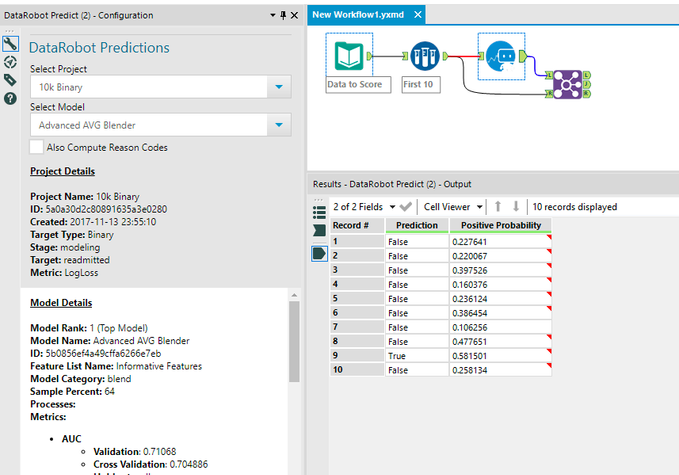Click Join tool L output anchor

click(x=586, y=75)
